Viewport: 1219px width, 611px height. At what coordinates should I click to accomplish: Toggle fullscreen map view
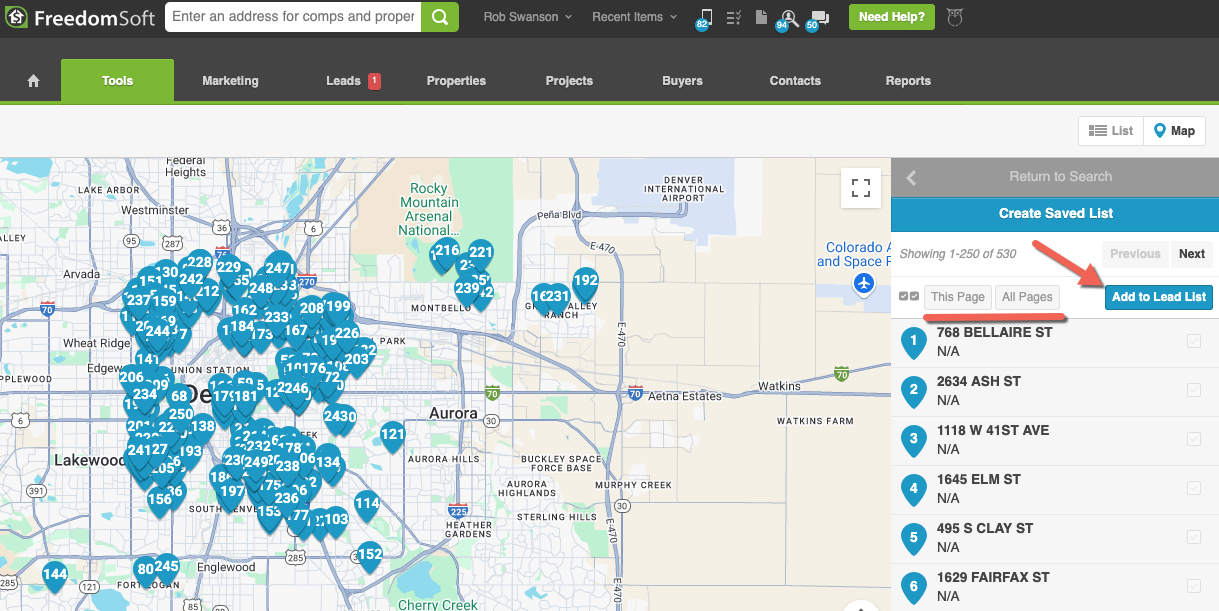tap(861, 188)
